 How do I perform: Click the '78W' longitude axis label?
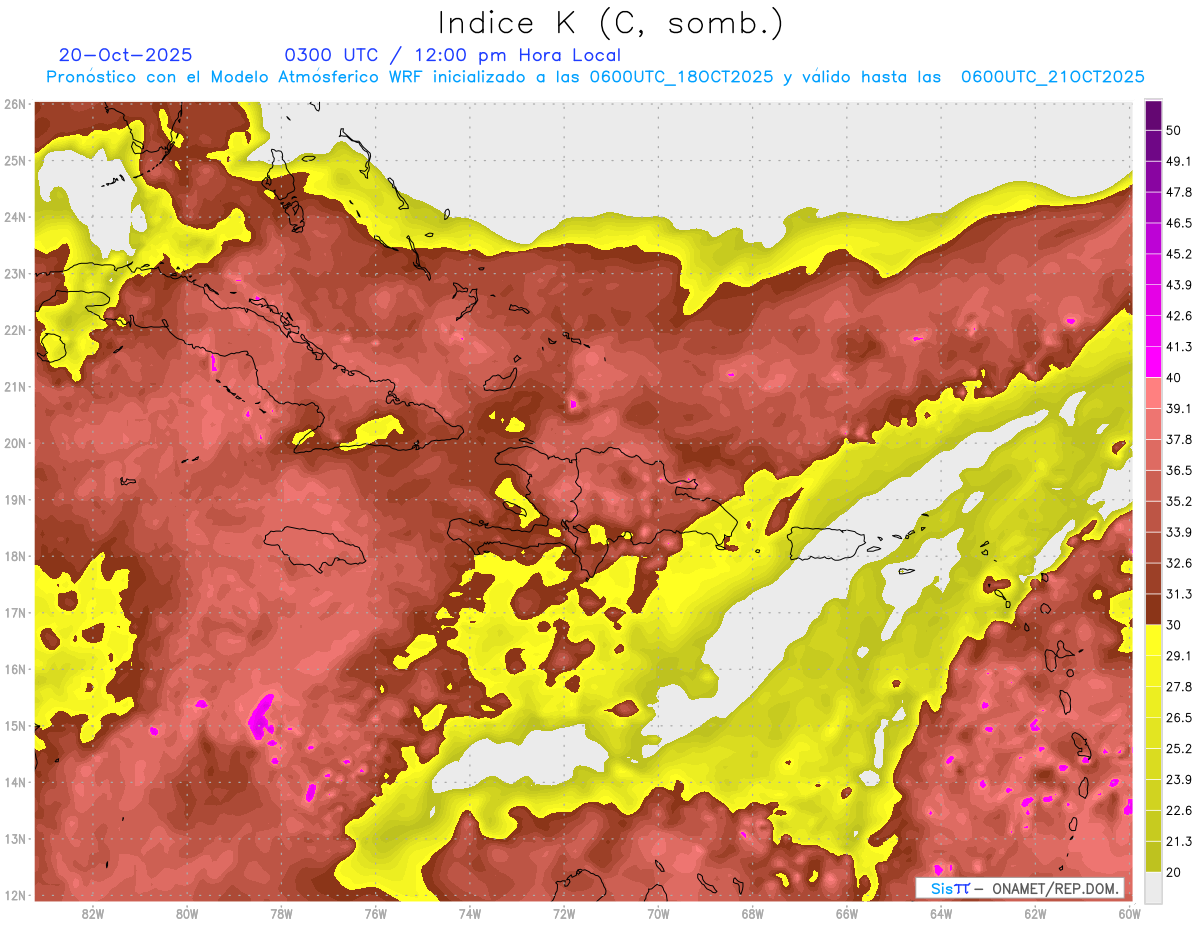281,913
